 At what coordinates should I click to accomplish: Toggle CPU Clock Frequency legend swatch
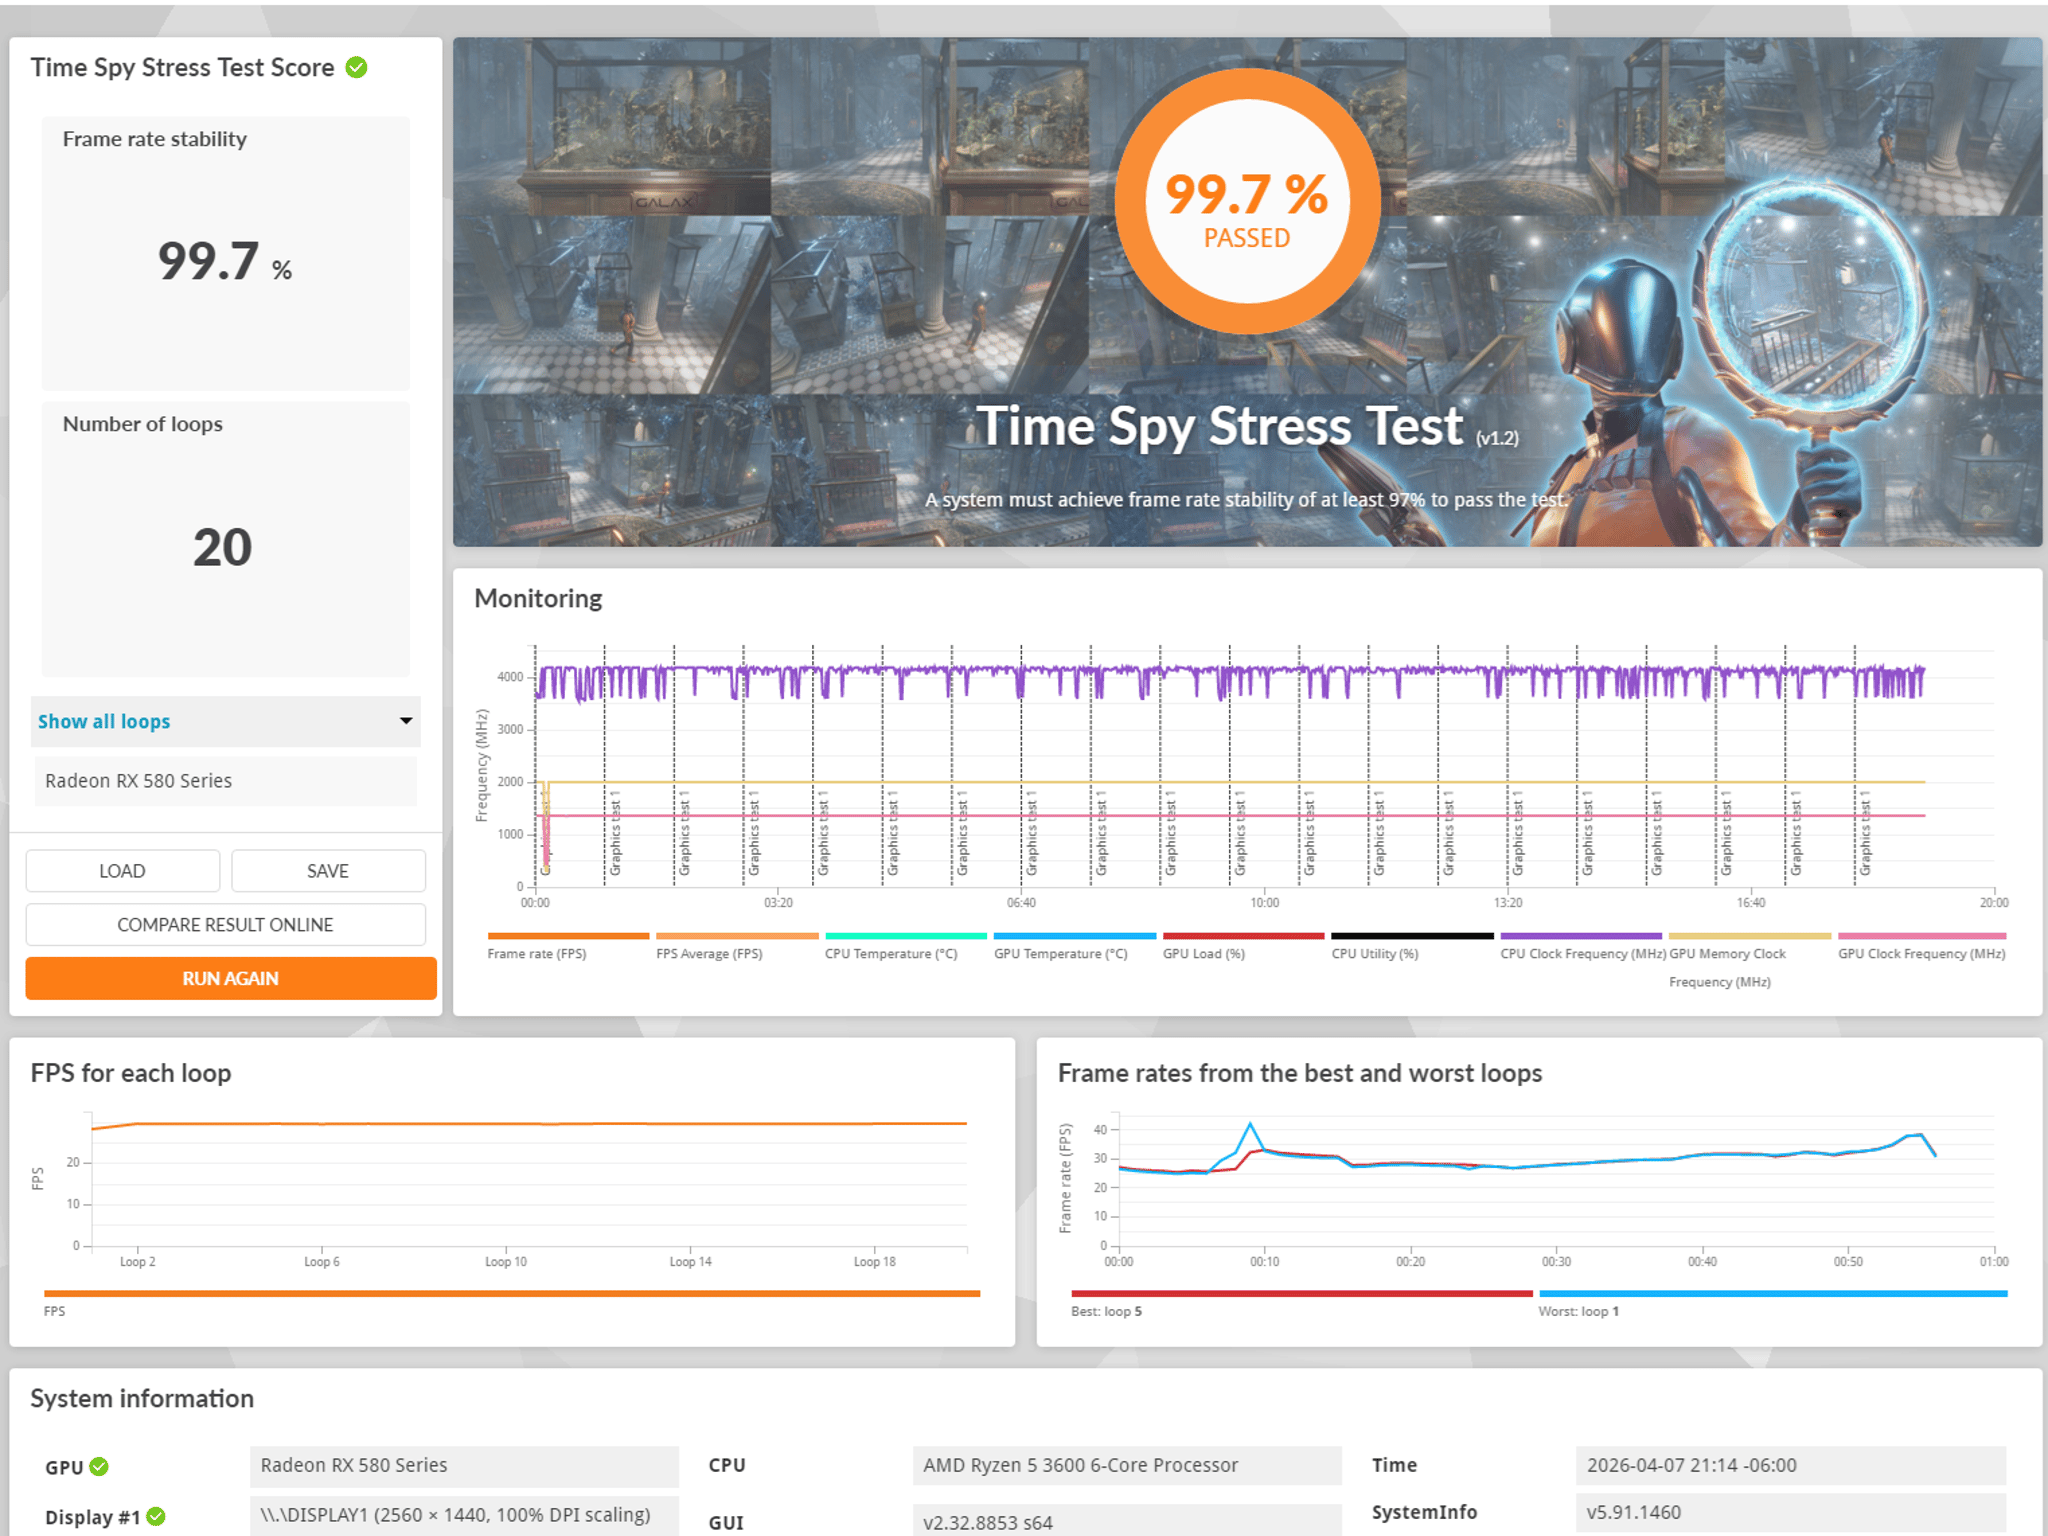[1581, 936]
